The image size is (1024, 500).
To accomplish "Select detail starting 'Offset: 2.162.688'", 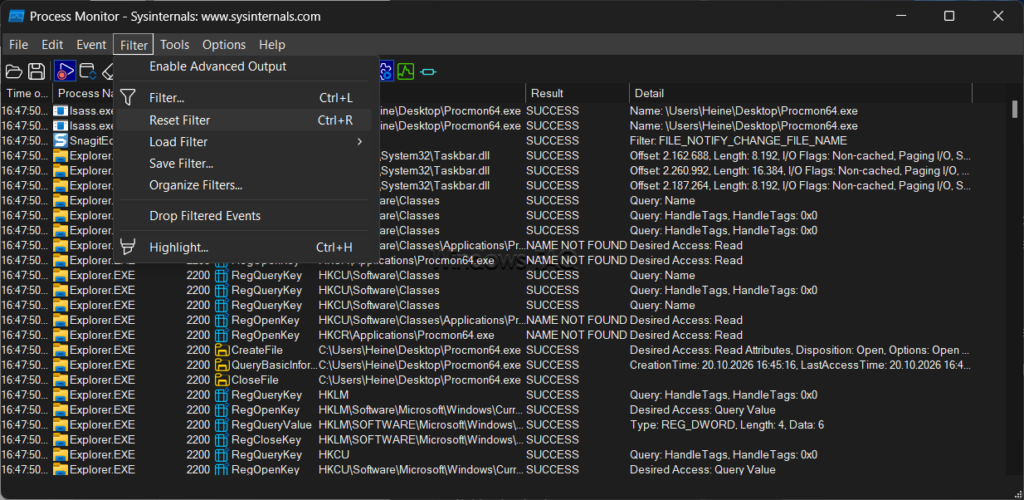I will click(x=799, y=155).
